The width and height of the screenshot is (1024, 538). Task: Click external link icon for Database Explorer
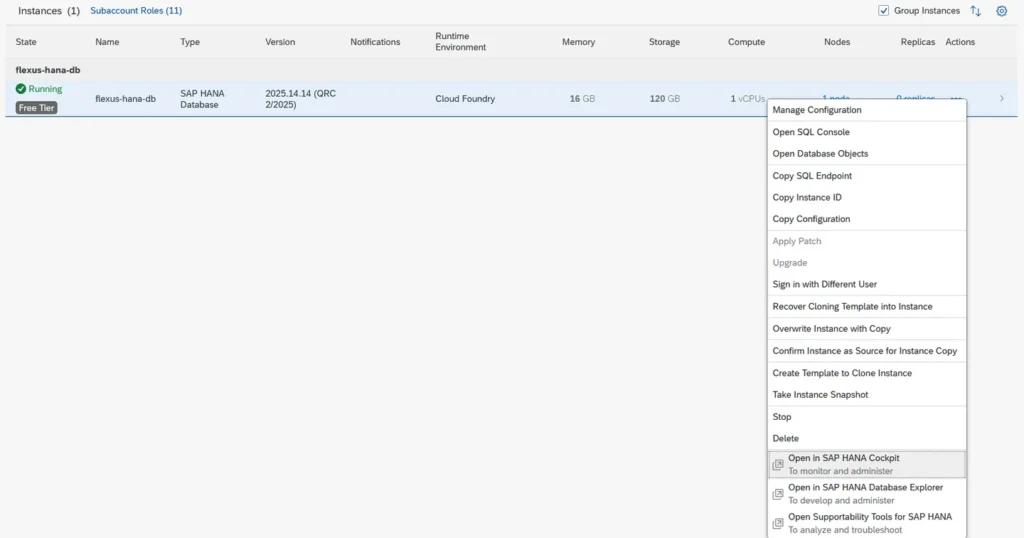[x=778, y=494]
